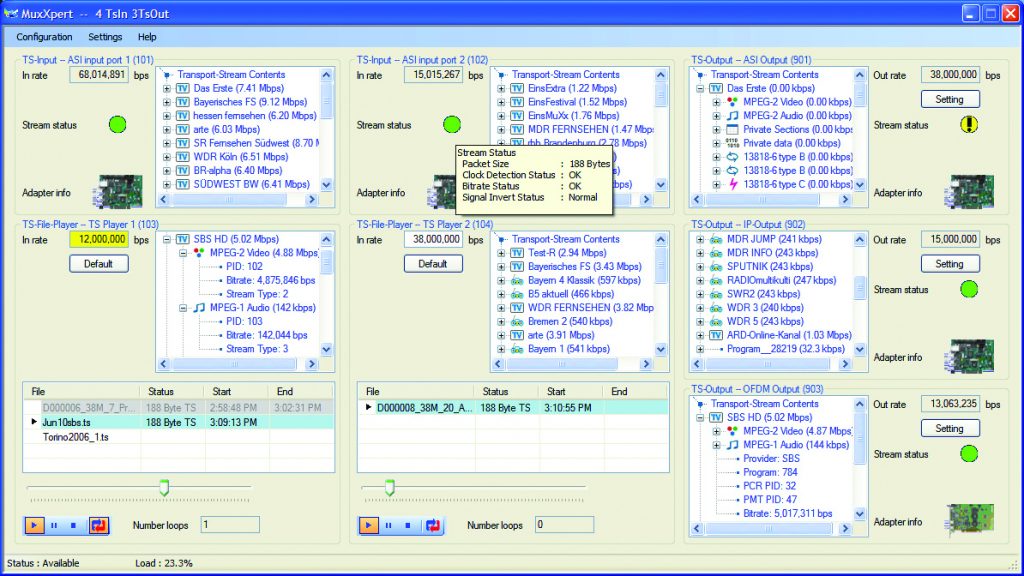Open Setting for IP-Output 902
Screen dimensions: 1024x576
click(950, 264)
